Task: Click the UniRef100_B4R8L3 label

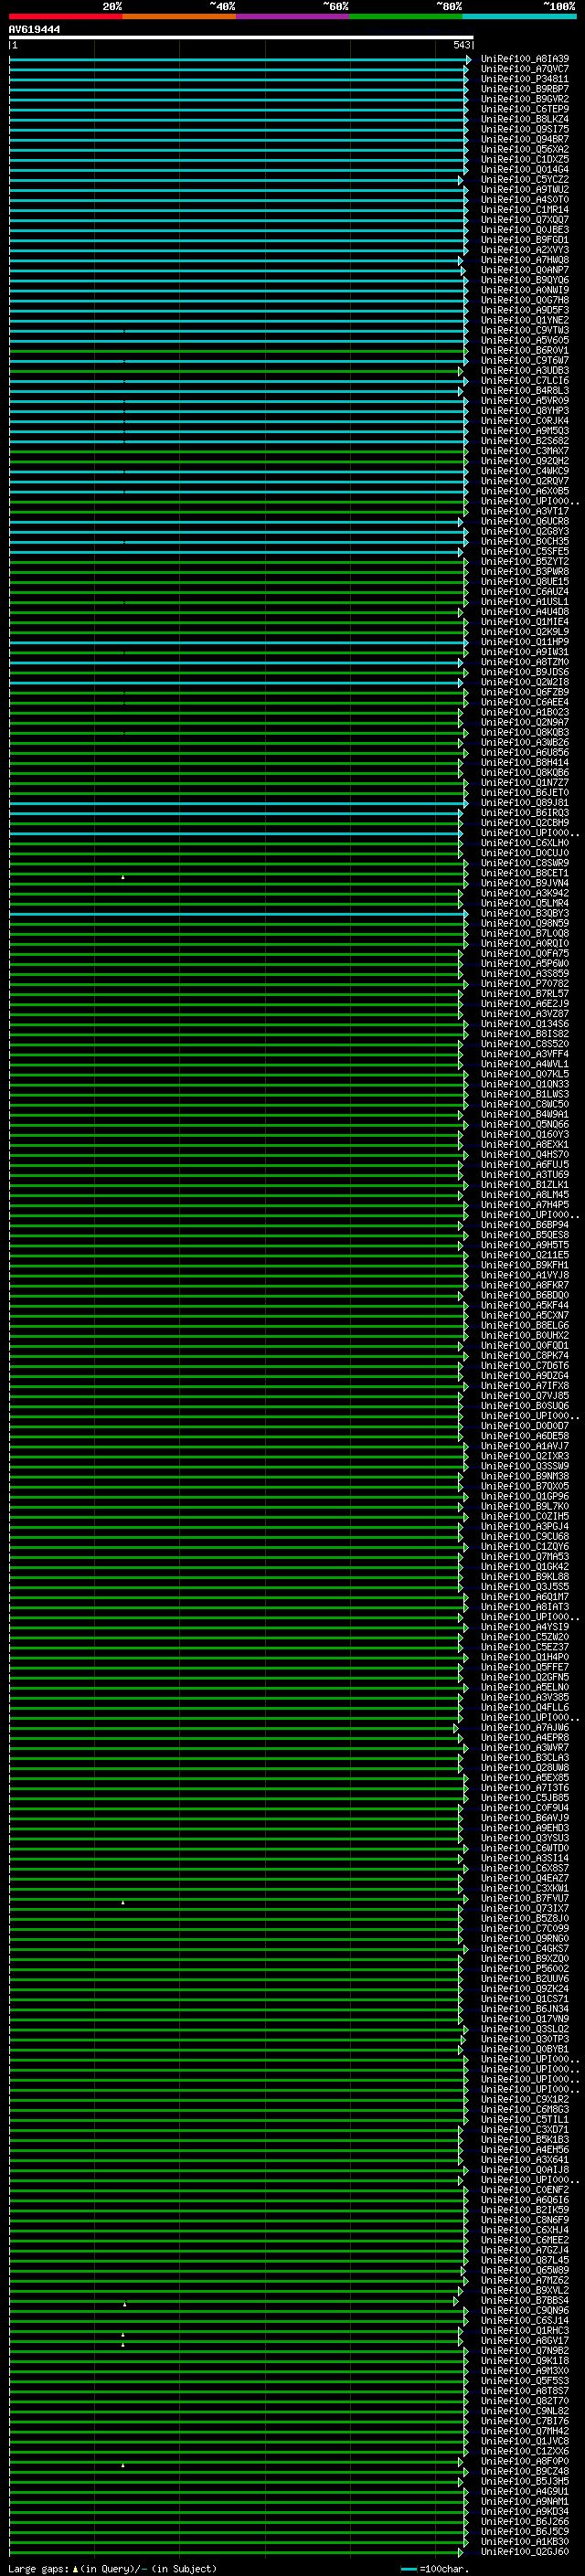Action: click(525, 391)
